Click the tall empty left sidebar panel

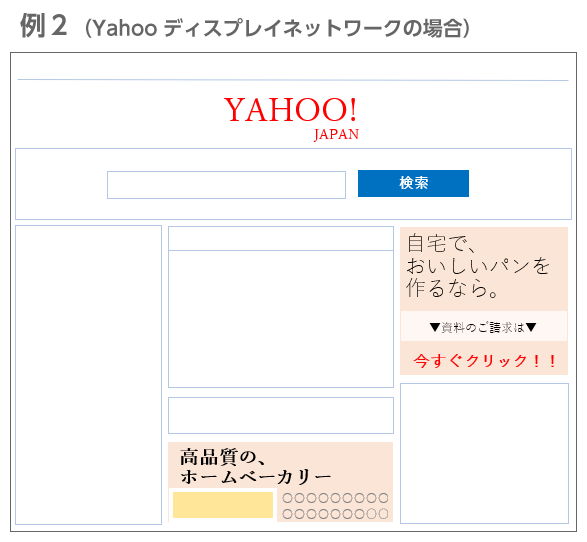(88, 375)
